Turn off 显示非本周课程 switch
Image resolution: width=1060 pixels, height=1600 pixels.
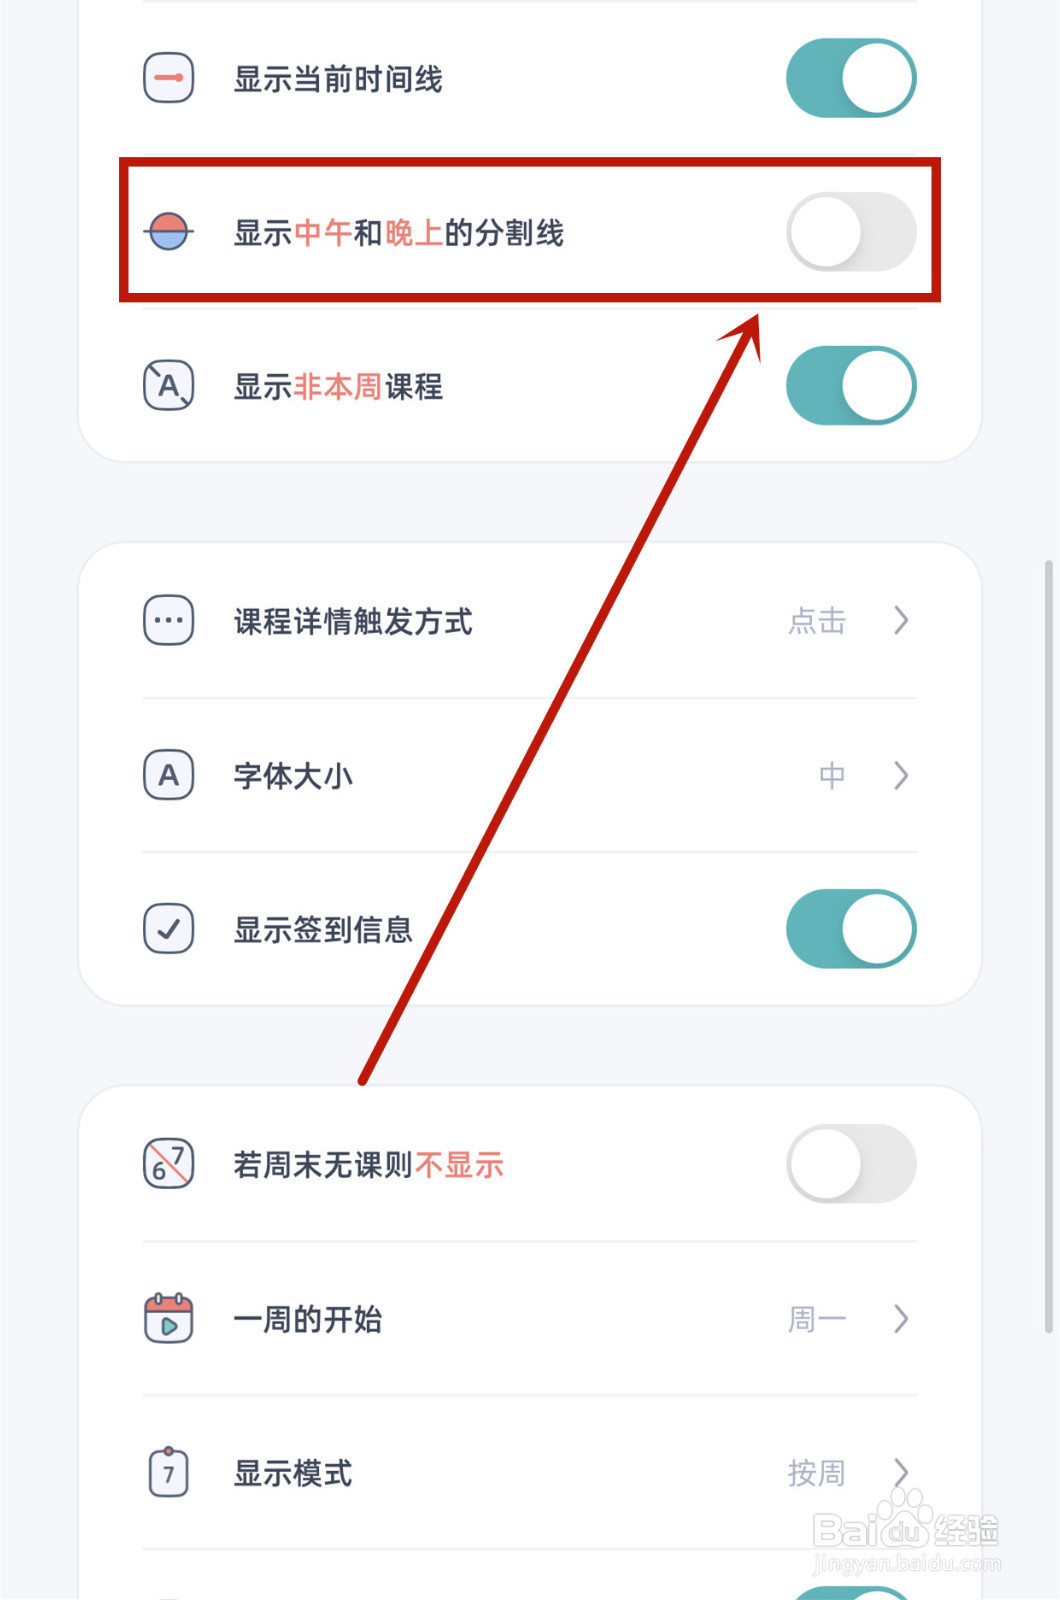[x=851, y=386]
